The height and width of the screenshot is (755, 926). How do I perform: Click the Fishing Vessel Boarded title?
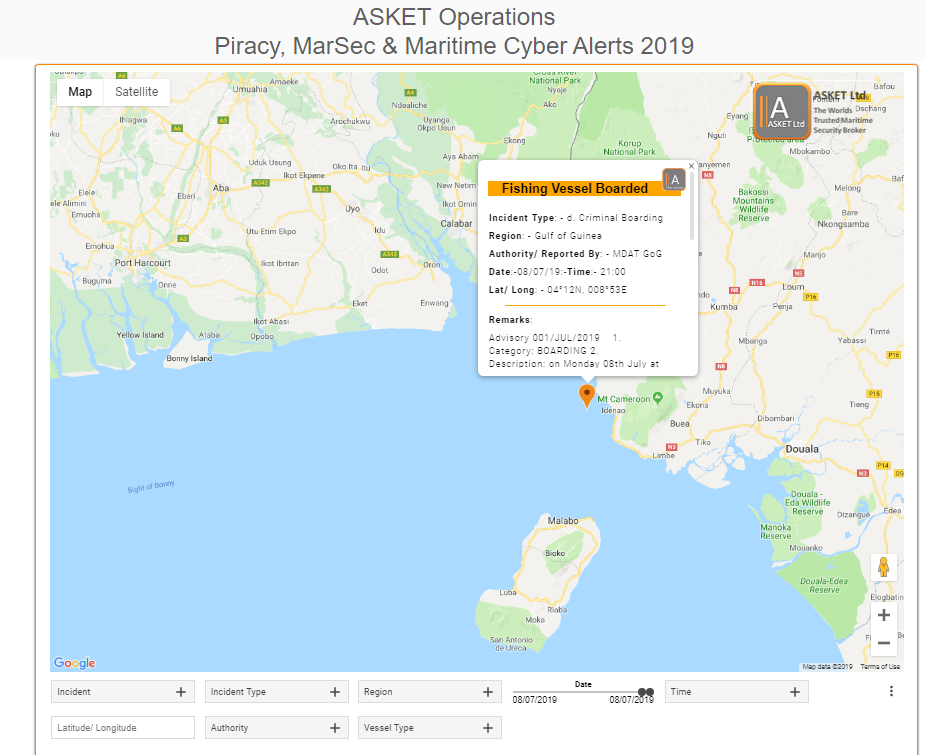tap(575, 188)
